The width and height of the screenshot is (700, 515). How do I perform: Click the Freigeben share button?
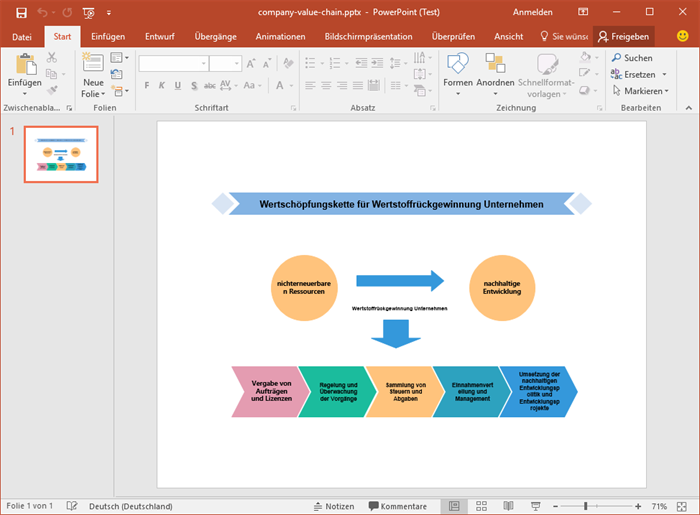(623, 36)
